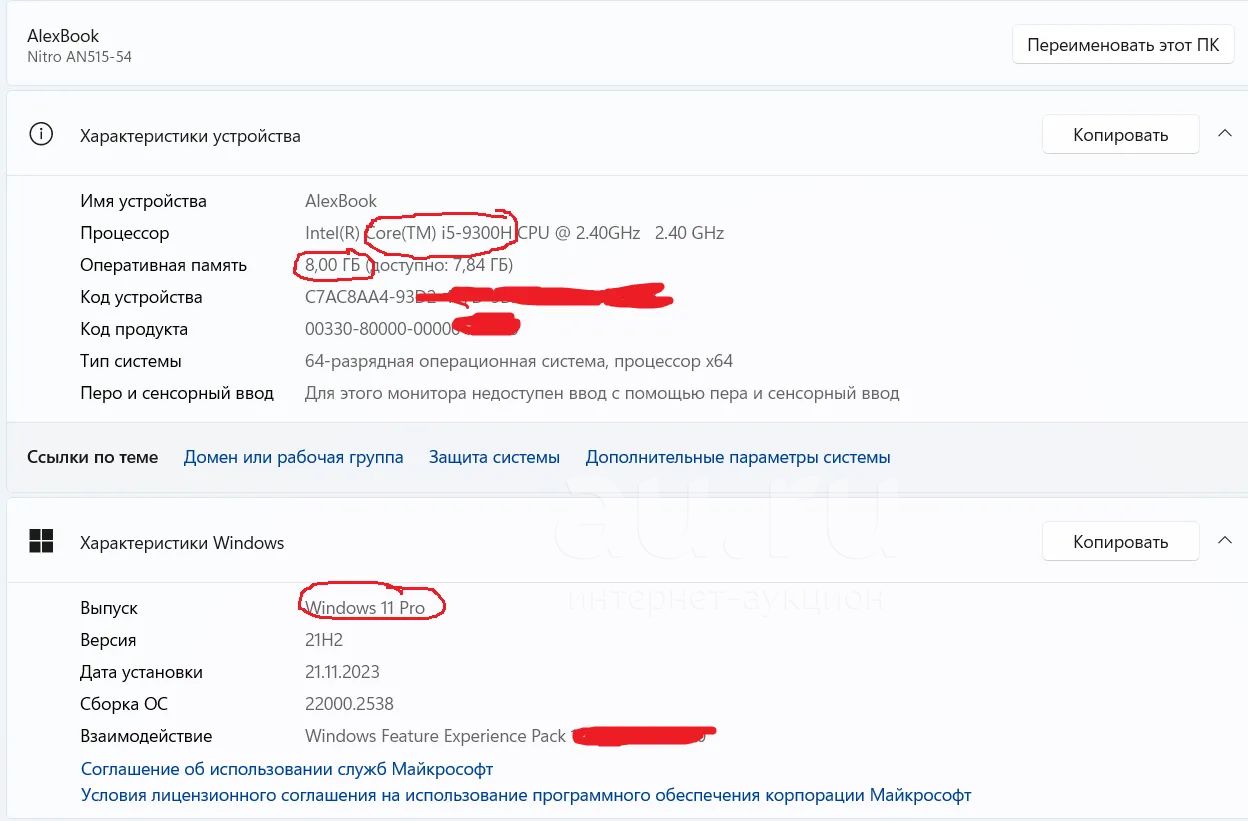
Task: Open the System protection link
Action: point(494,457)
